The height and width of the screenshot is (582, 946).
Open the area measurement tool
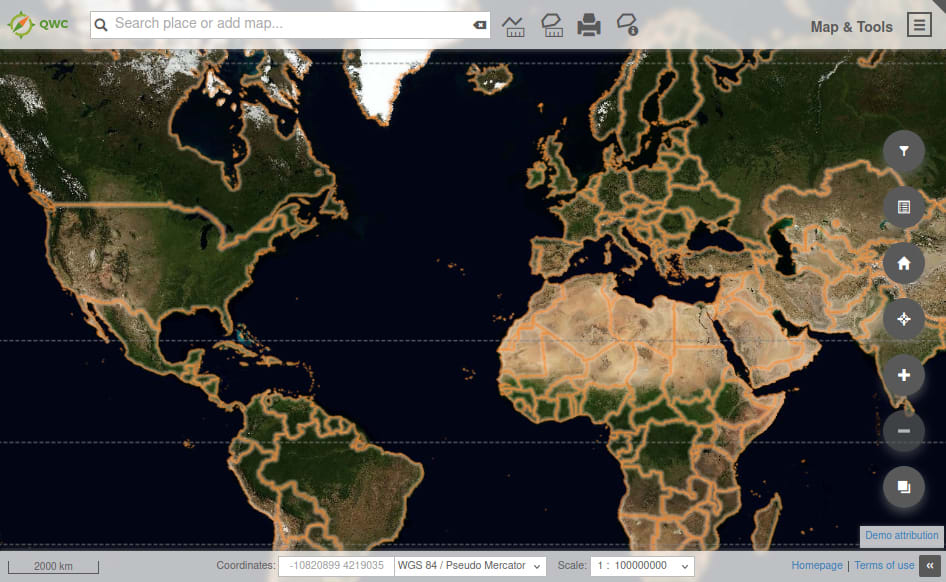pos(553,25)
